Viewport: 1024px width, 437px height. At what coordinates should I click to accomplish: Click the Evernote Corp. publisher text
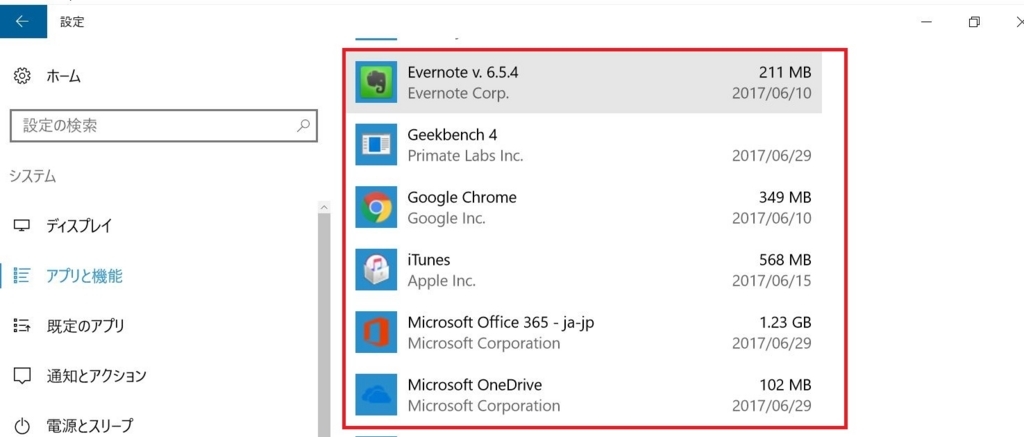458,93
